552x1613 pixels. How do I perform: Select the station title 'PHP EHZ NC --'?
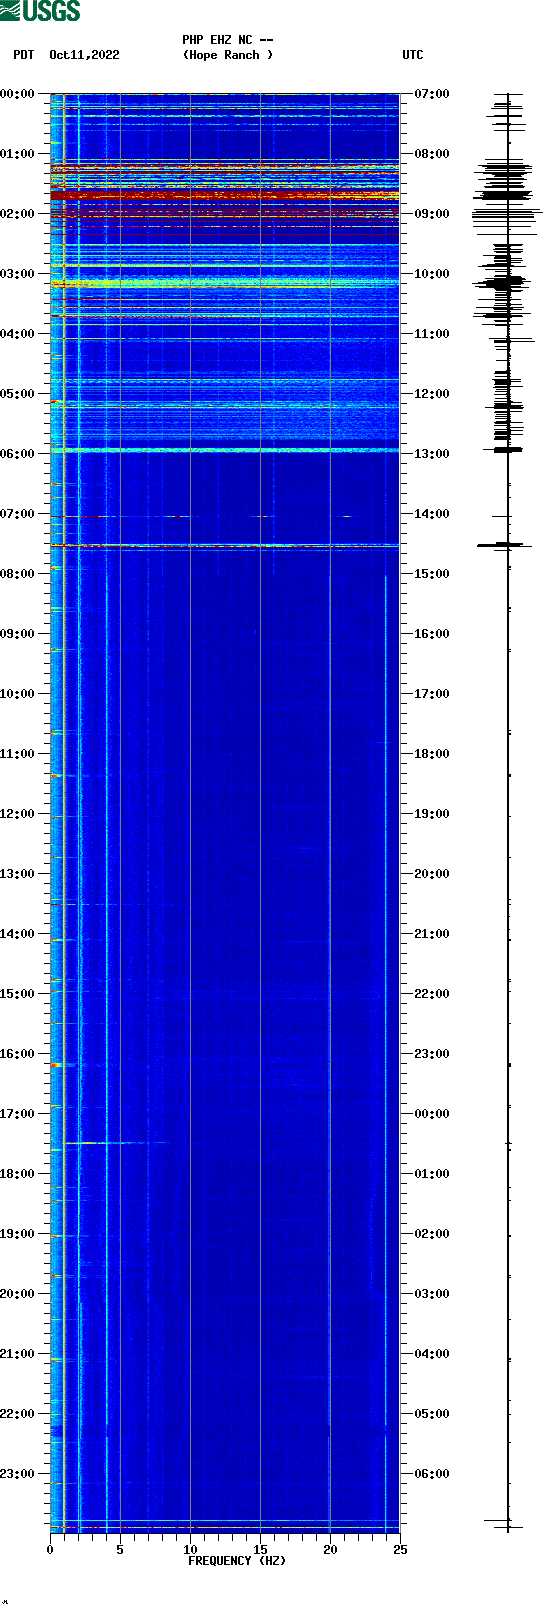[x=228, y=40]
